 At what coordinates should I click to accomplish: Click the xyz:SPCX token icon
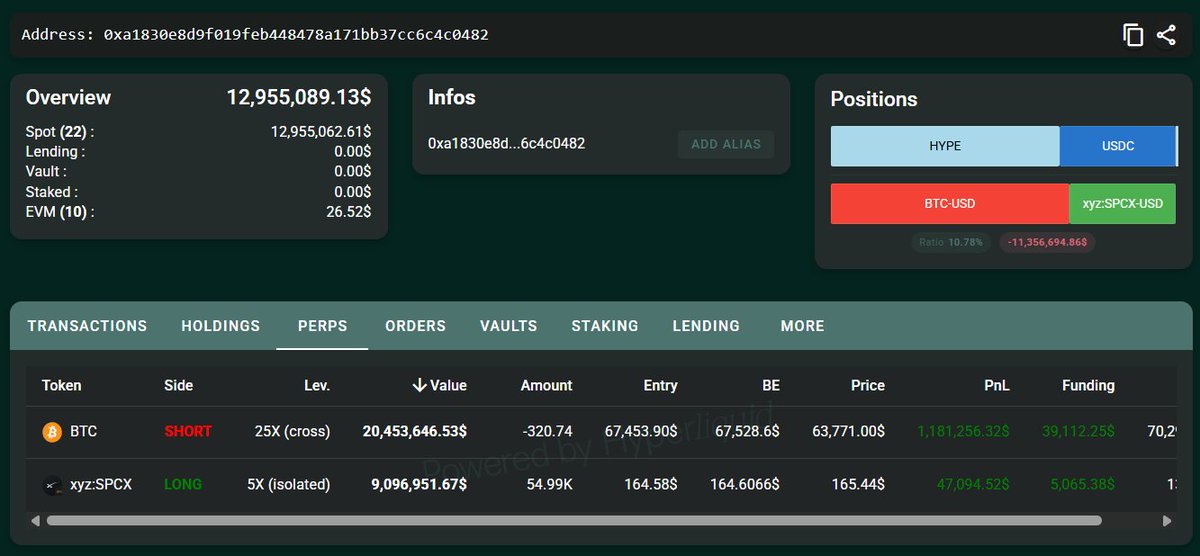point(52,485)
